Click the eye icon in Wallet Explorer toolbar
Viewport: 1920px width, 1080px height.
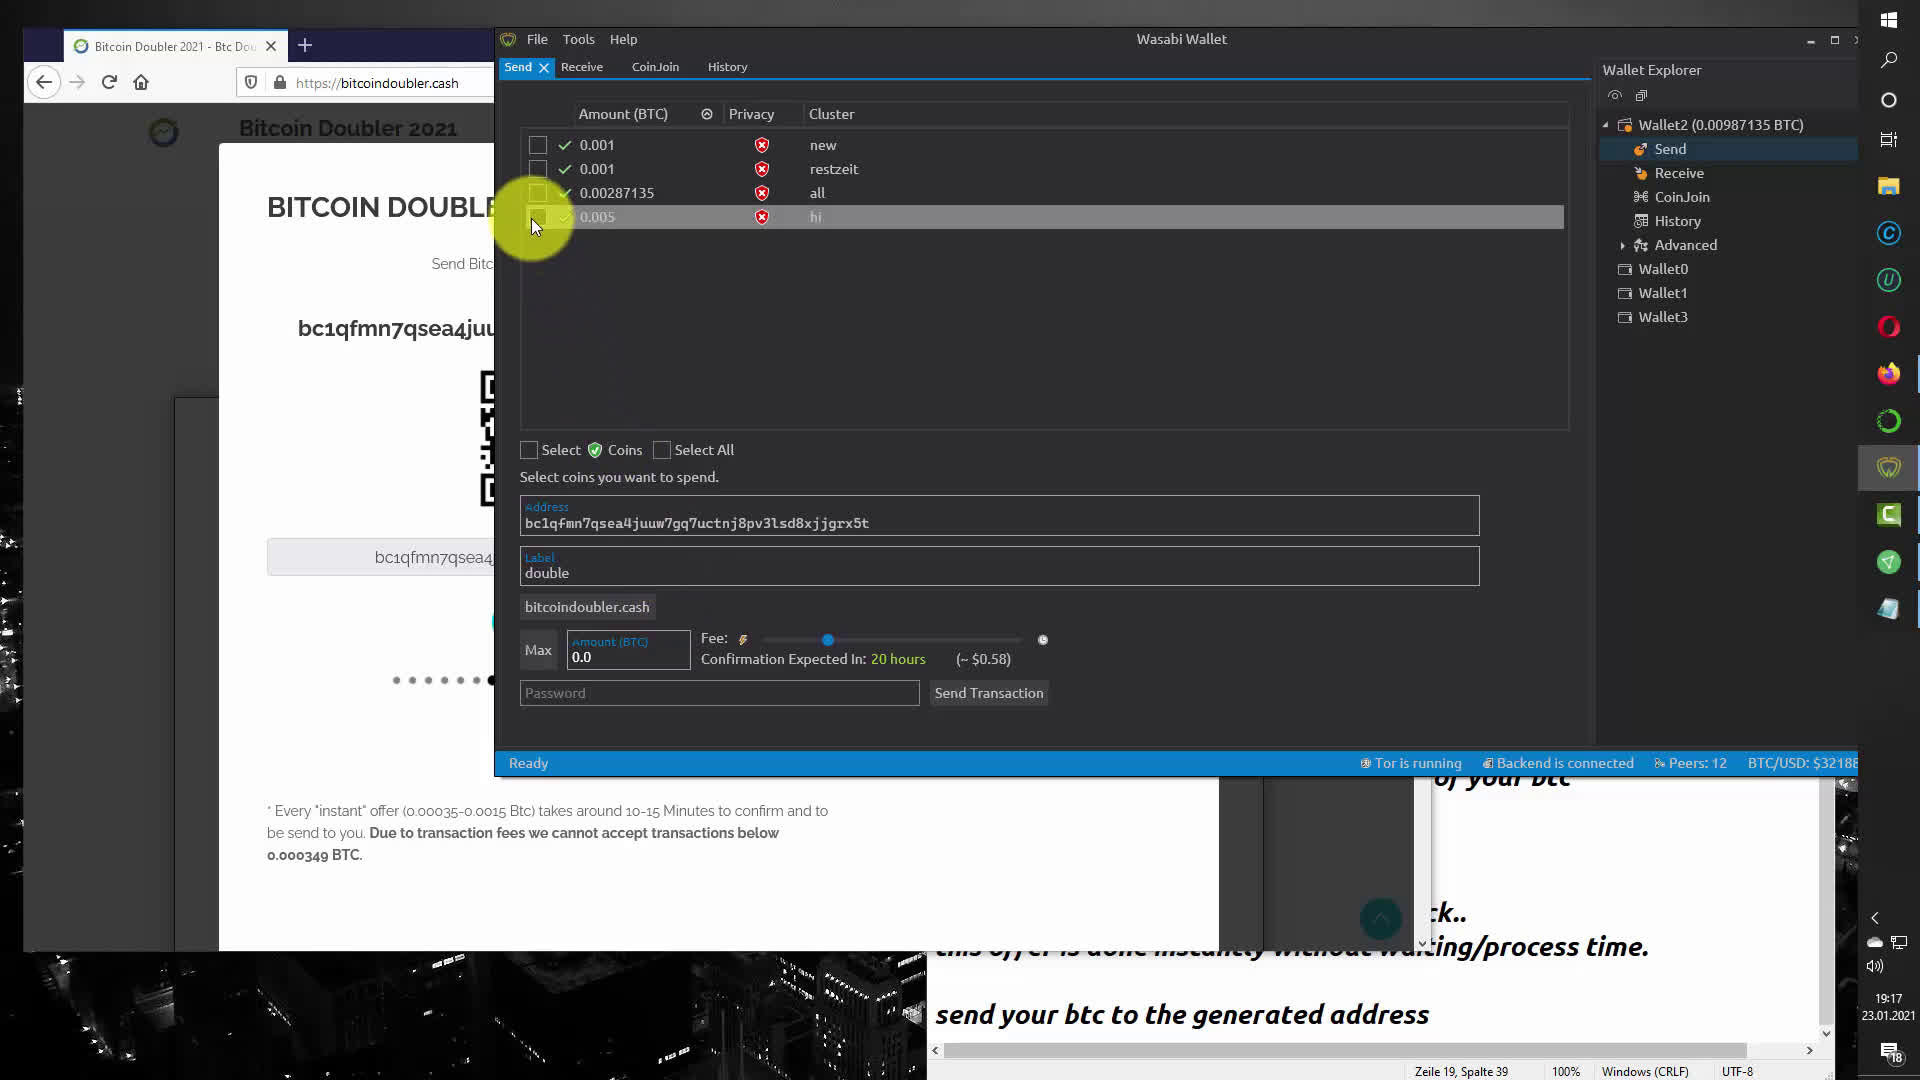pos(1614,95)
